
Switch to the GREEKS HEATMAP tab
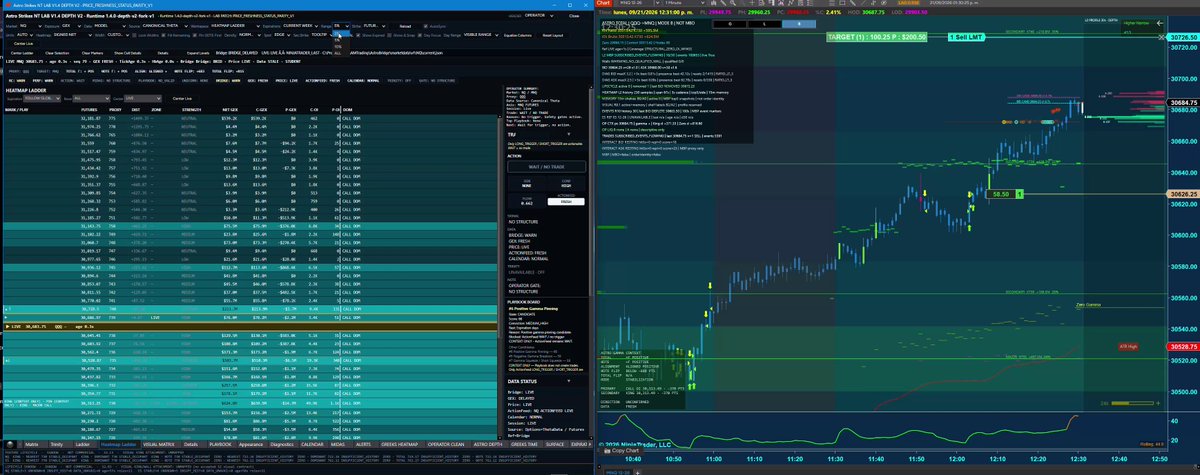399,444
